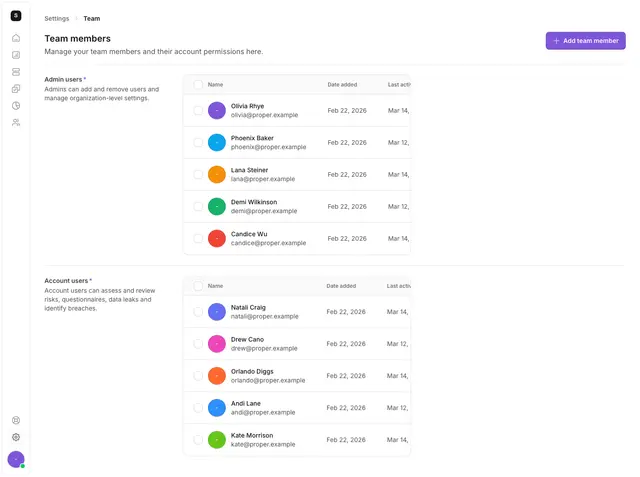Check the Phoenix Baker row checkbox
The image size is (640, 477).
198,142
